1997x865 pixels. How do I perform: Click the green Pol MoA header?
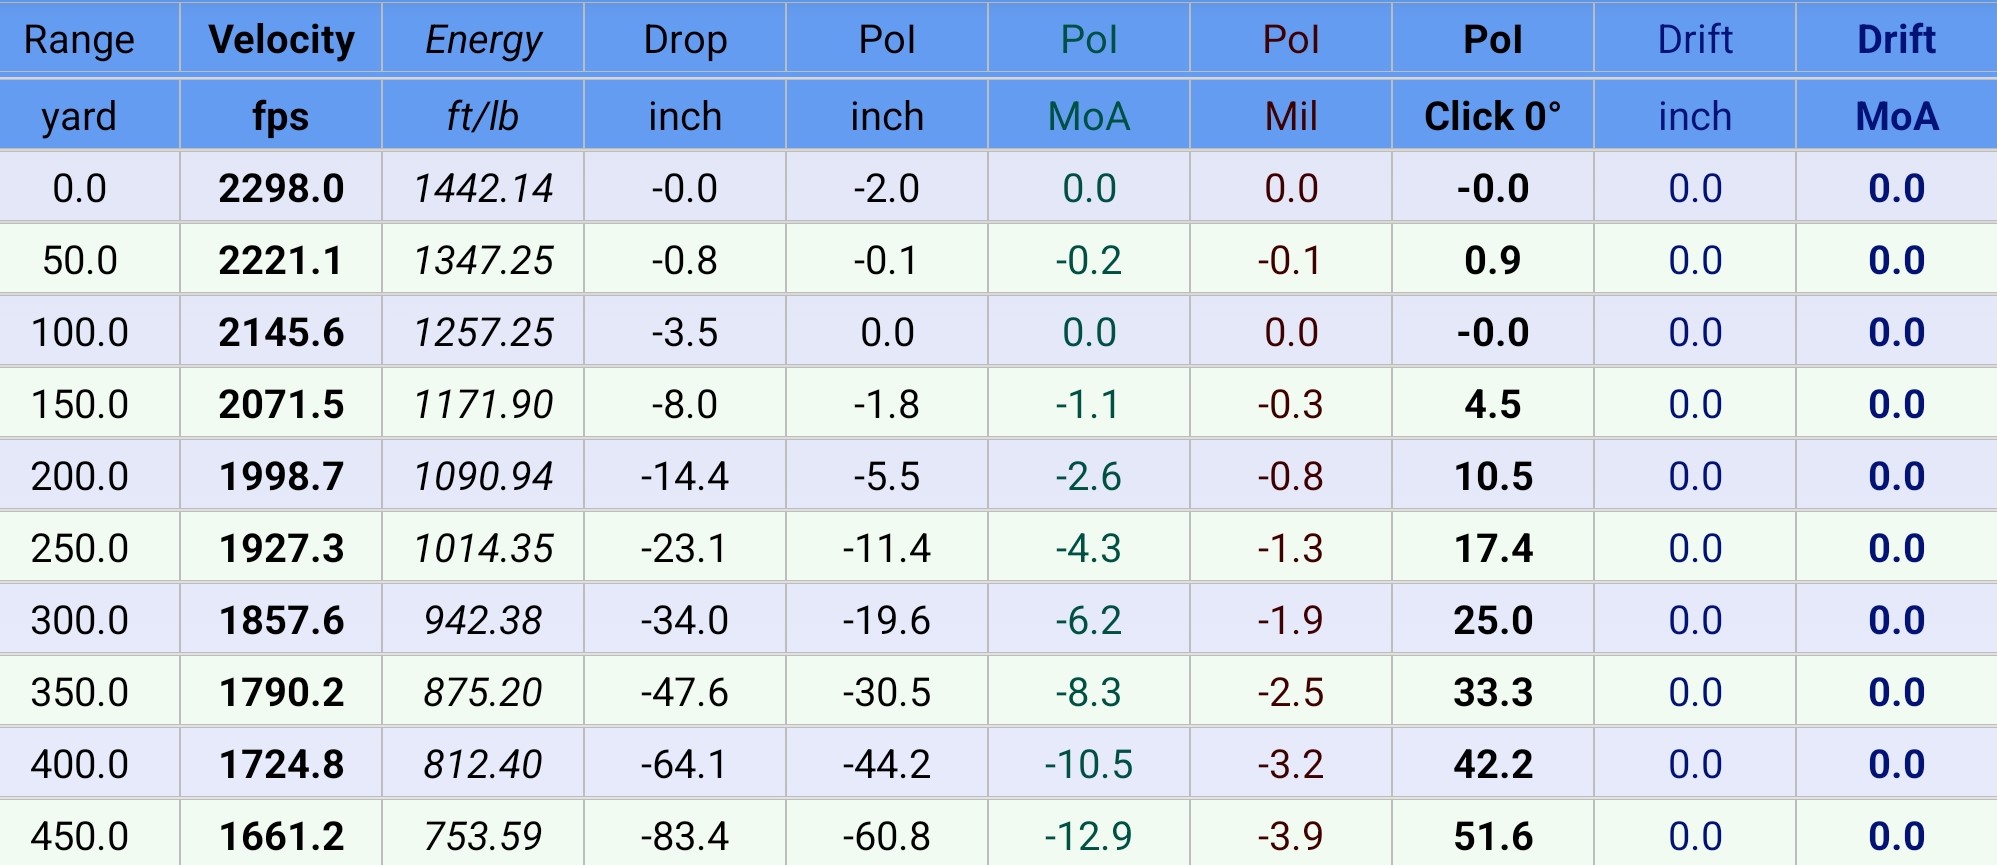pos(1089,39)
